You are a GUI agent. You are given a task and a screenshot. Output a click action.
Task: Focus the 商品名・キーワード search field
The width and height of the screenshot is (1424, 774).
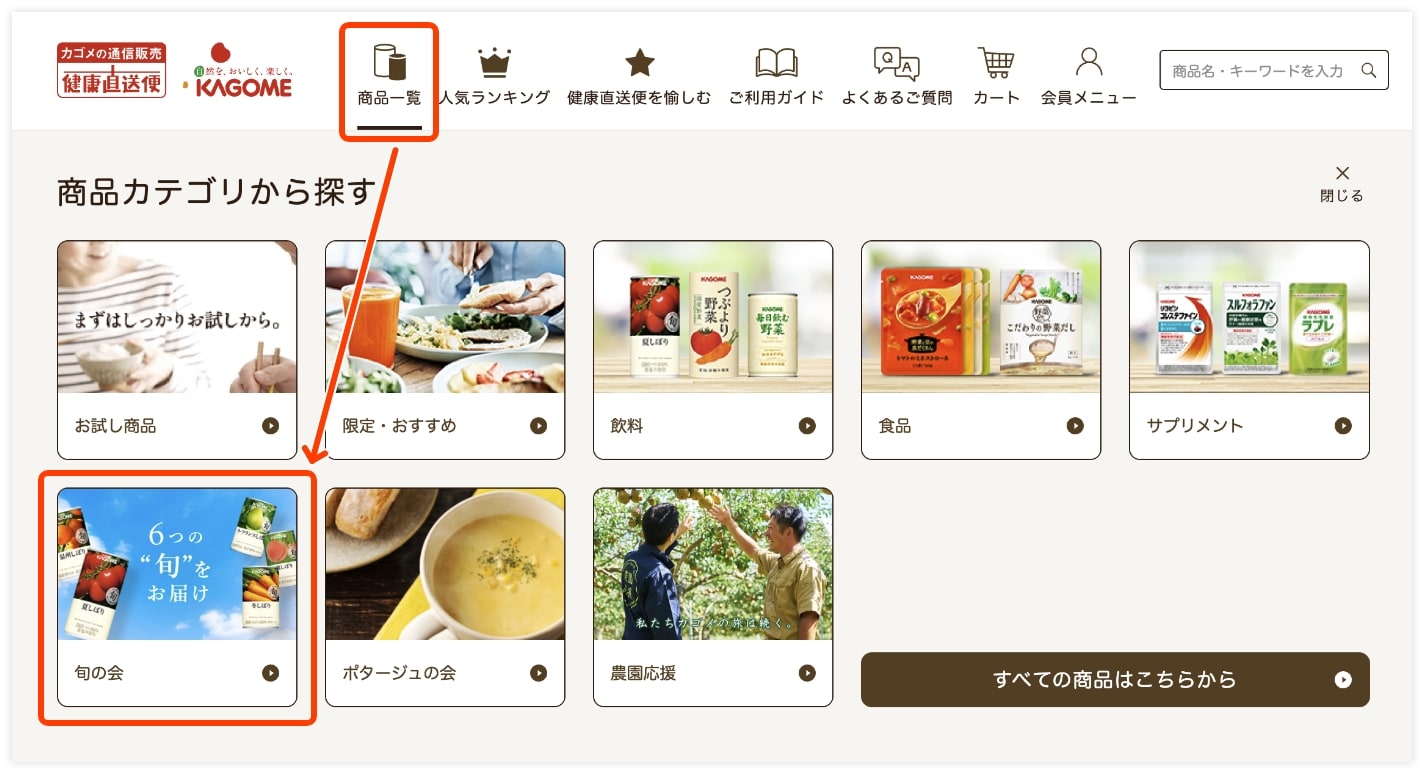tap(1262, 70)
